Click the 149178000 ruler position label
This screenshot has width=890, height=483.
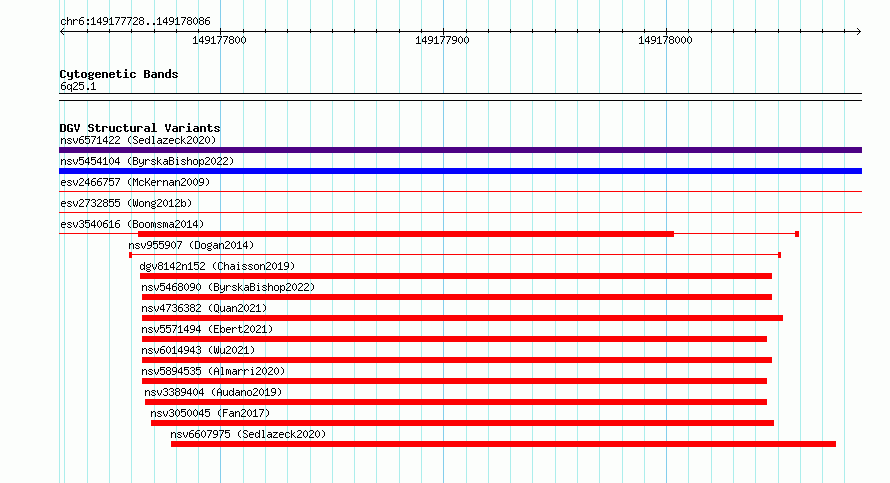click(x=665, y=40)
